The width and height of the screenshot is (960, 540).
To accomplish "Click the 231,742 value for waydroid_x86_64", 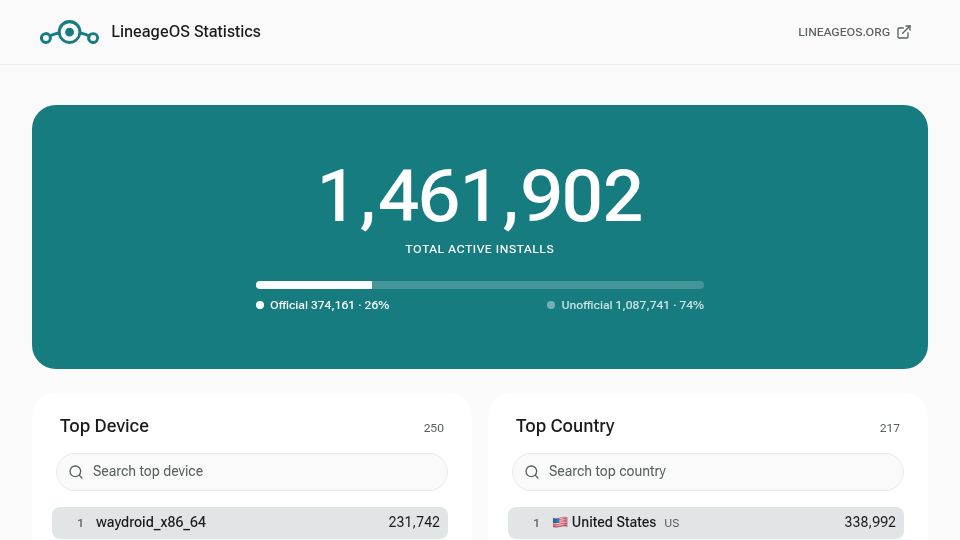I will [414, 522].
